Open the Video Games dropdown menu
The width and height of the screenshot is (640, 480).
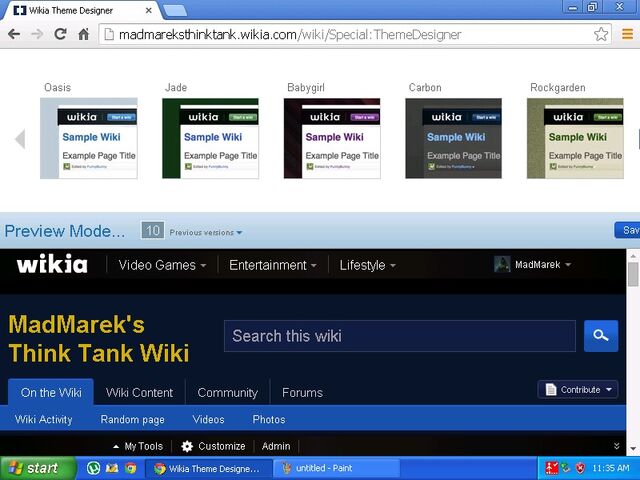[162, 265]
